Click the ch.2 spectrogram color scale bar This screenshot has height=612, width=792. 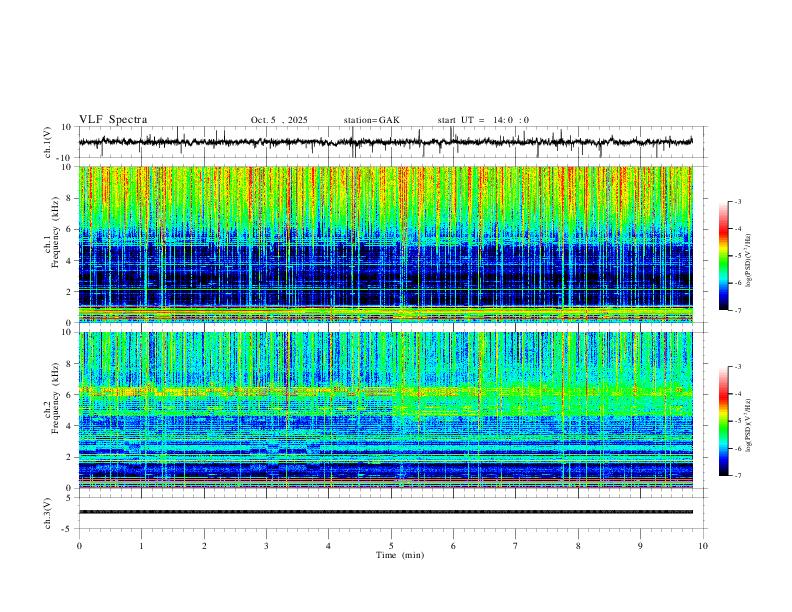point(724,421)
